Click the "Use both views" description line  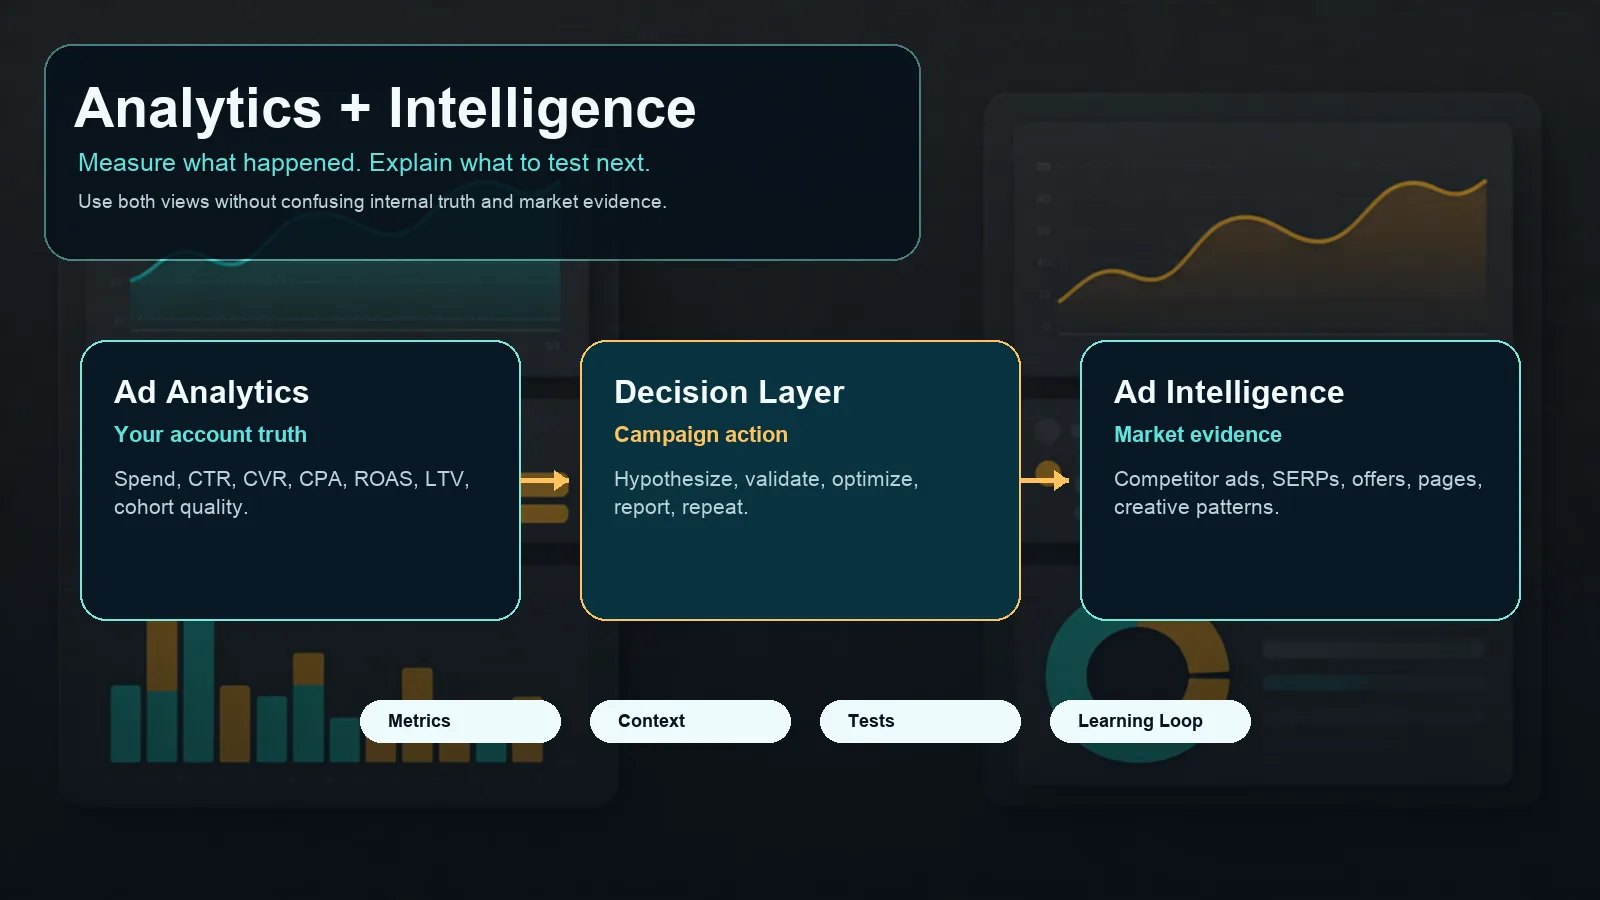[x=372, y=202]
